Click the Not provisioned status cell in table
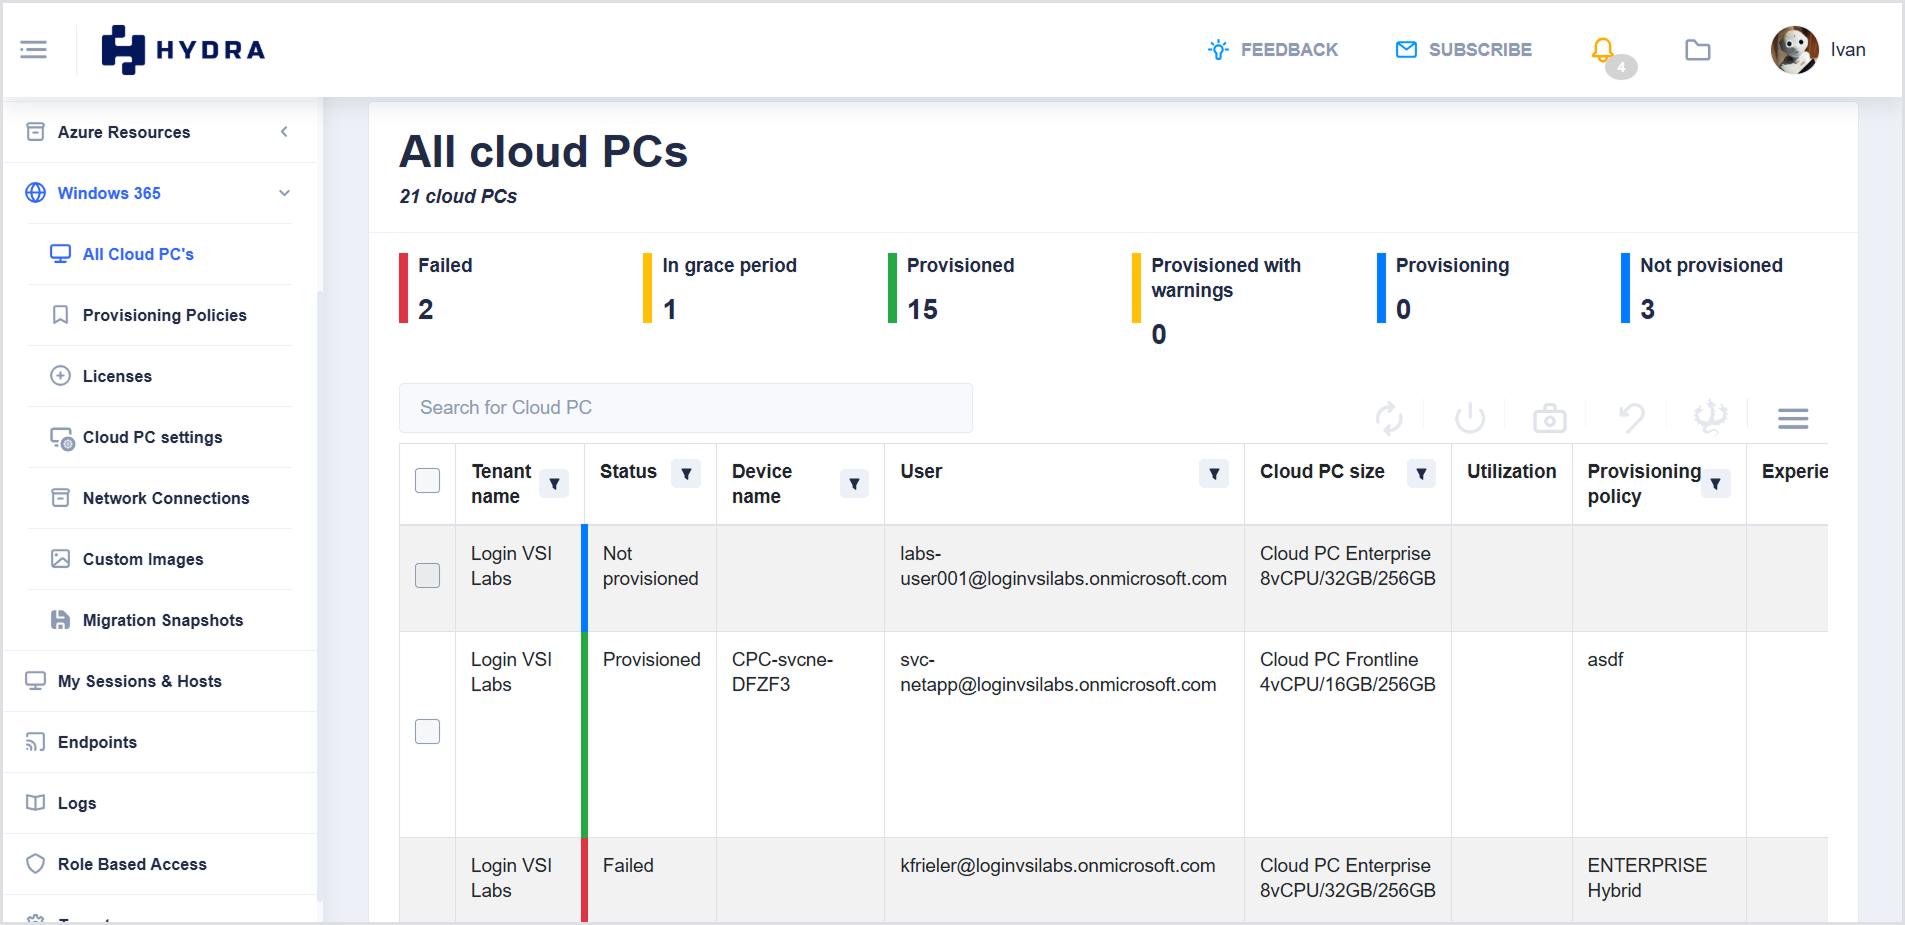Screen dimensions: 1905x925 (651, 566)
